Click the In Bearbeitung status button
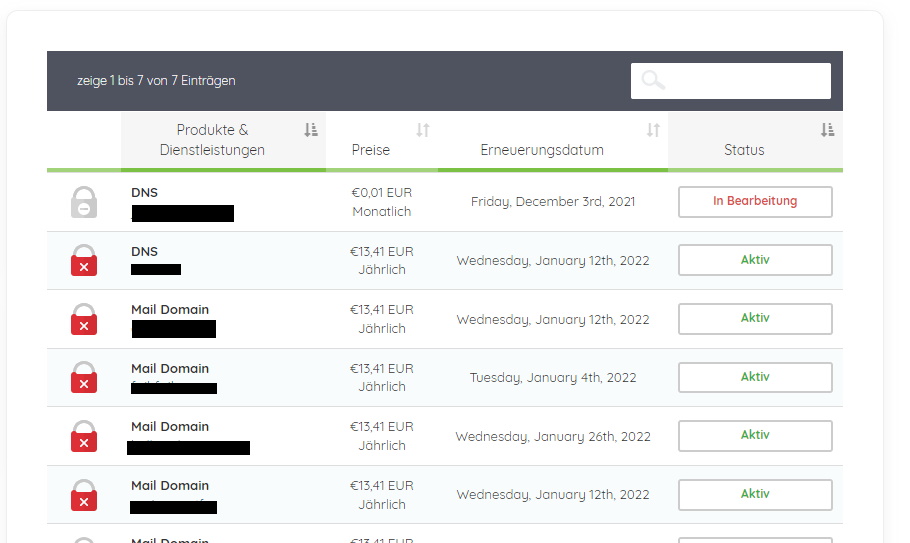The height and width of the screenshot is (543, 910). pos(755,202)
